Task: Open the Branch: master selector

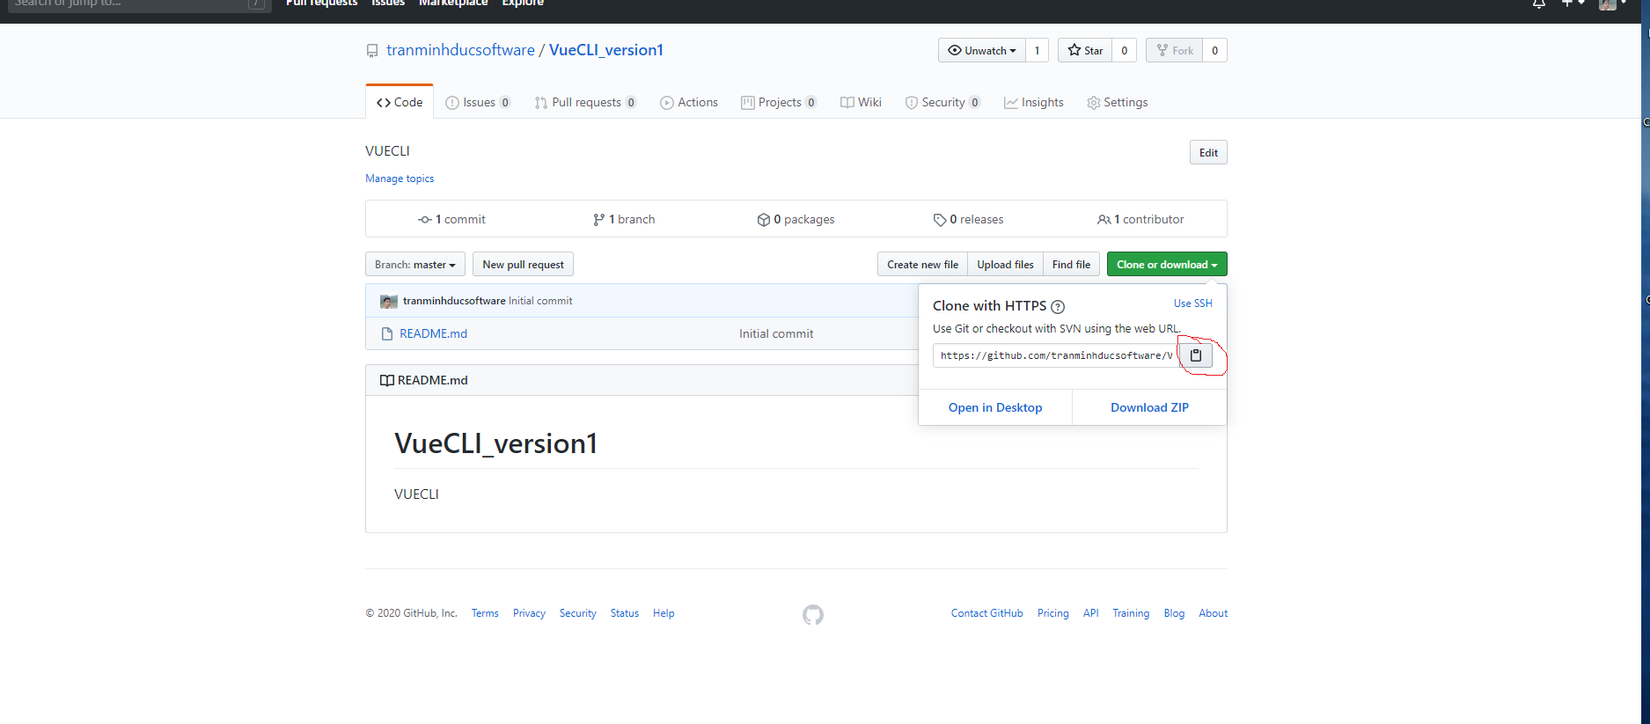Action: coord(415,265)
